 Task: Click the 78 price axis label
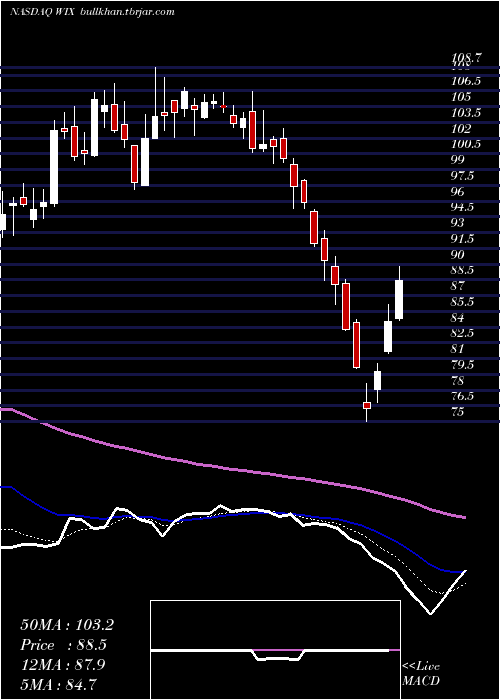tap(459, 380)
